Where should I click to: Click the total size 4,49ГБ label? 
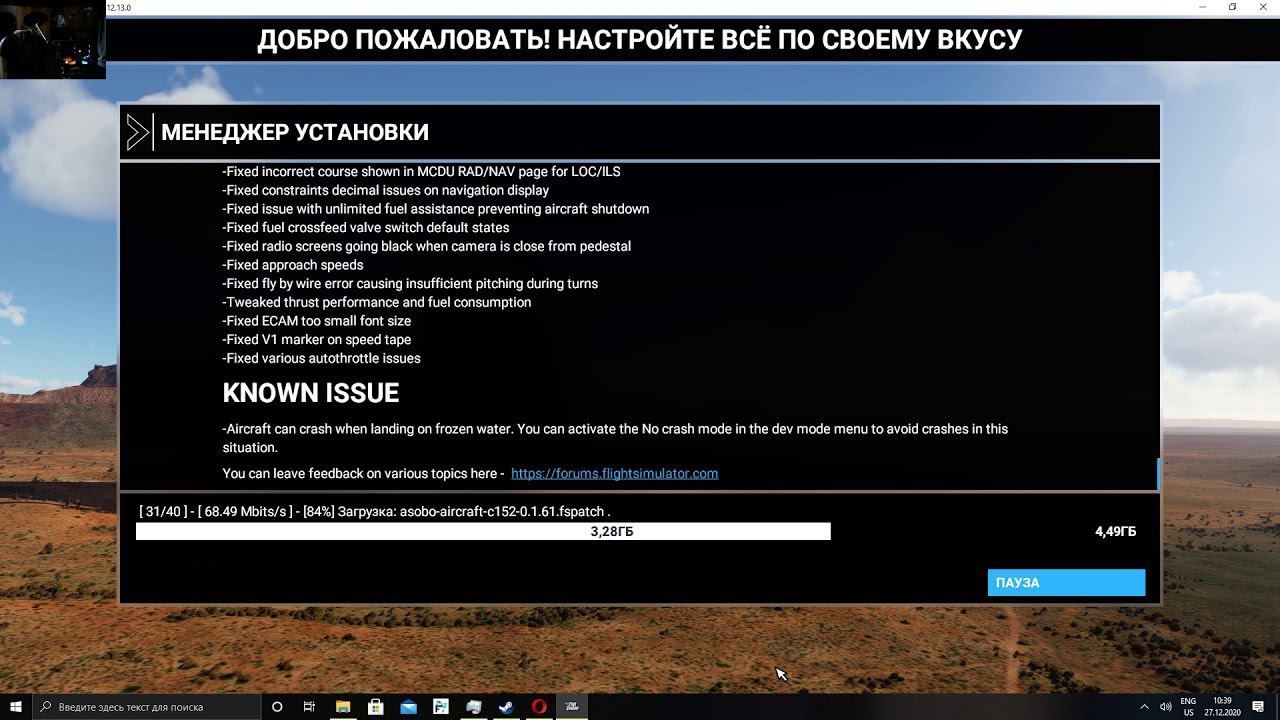pyautogui.click(x=1116, y=532)
